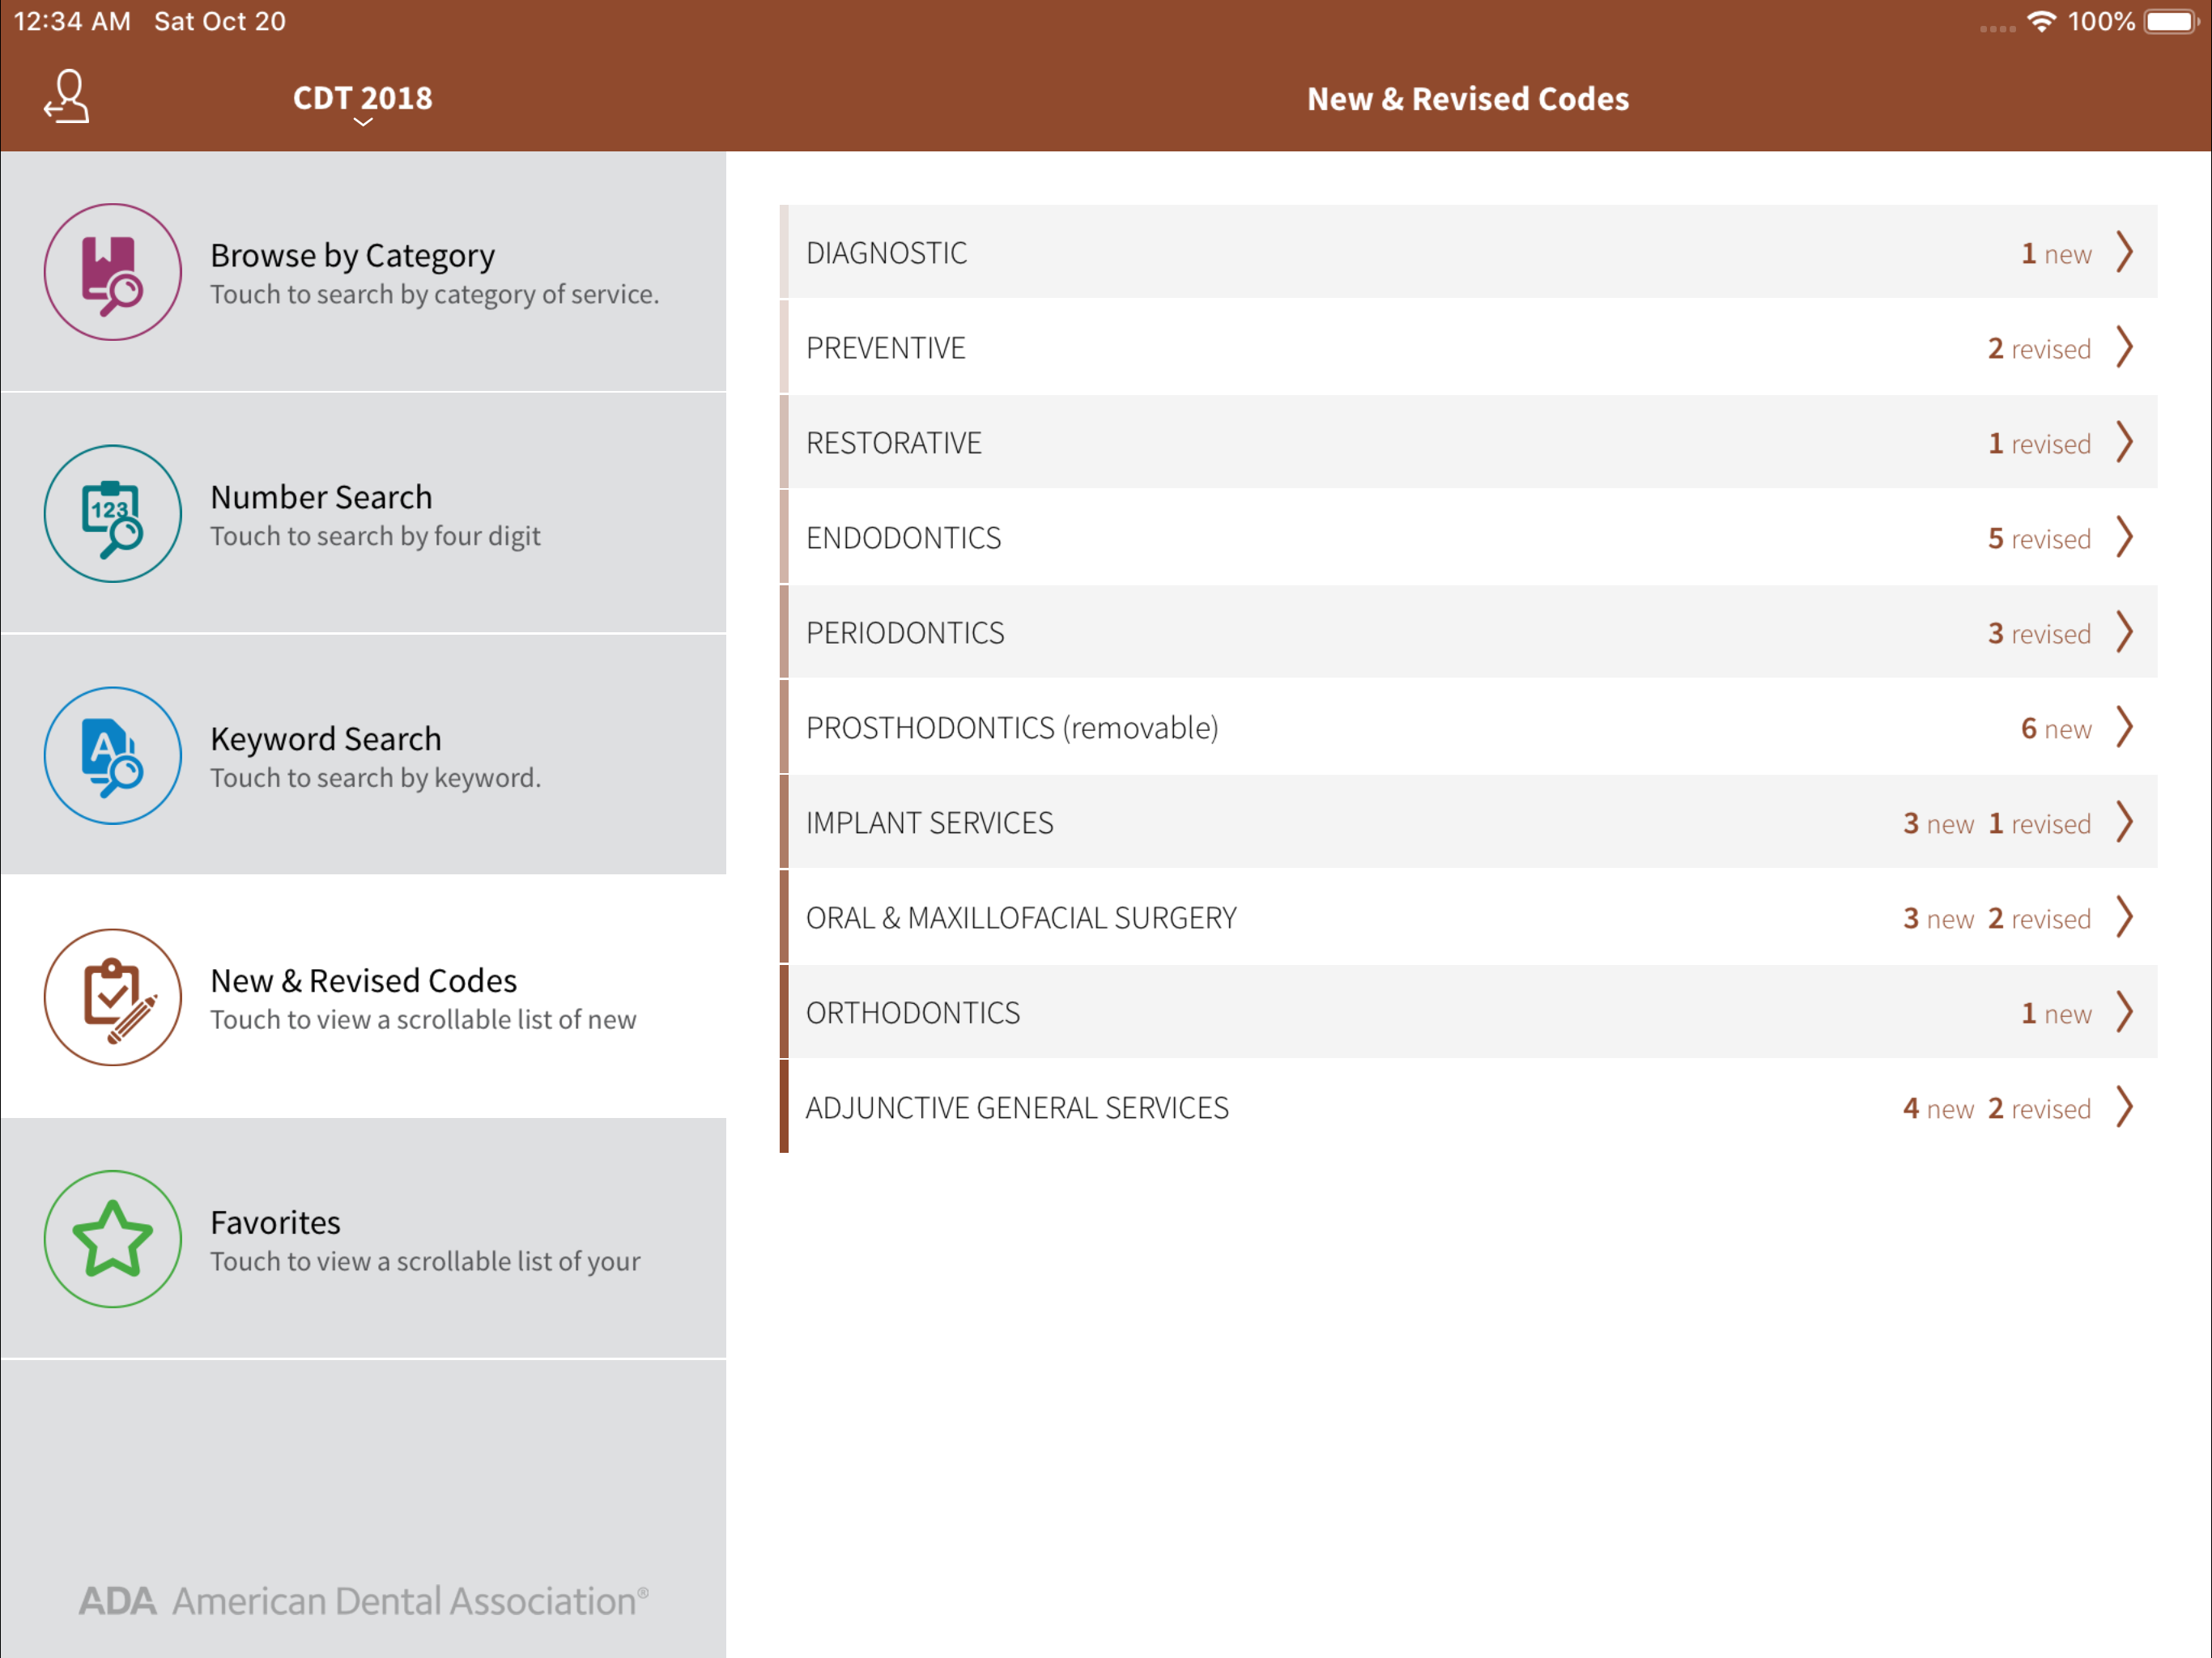Image resolution: width=2212 pixels, height=1658 pixels.
Task: Expand the IMPLANT SERVICES chevron
Action: click(2125, 822)
